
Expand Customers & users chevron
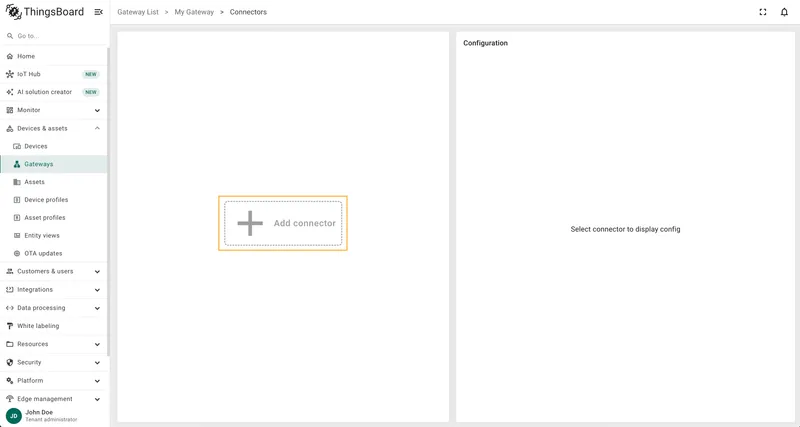[97, 271]
